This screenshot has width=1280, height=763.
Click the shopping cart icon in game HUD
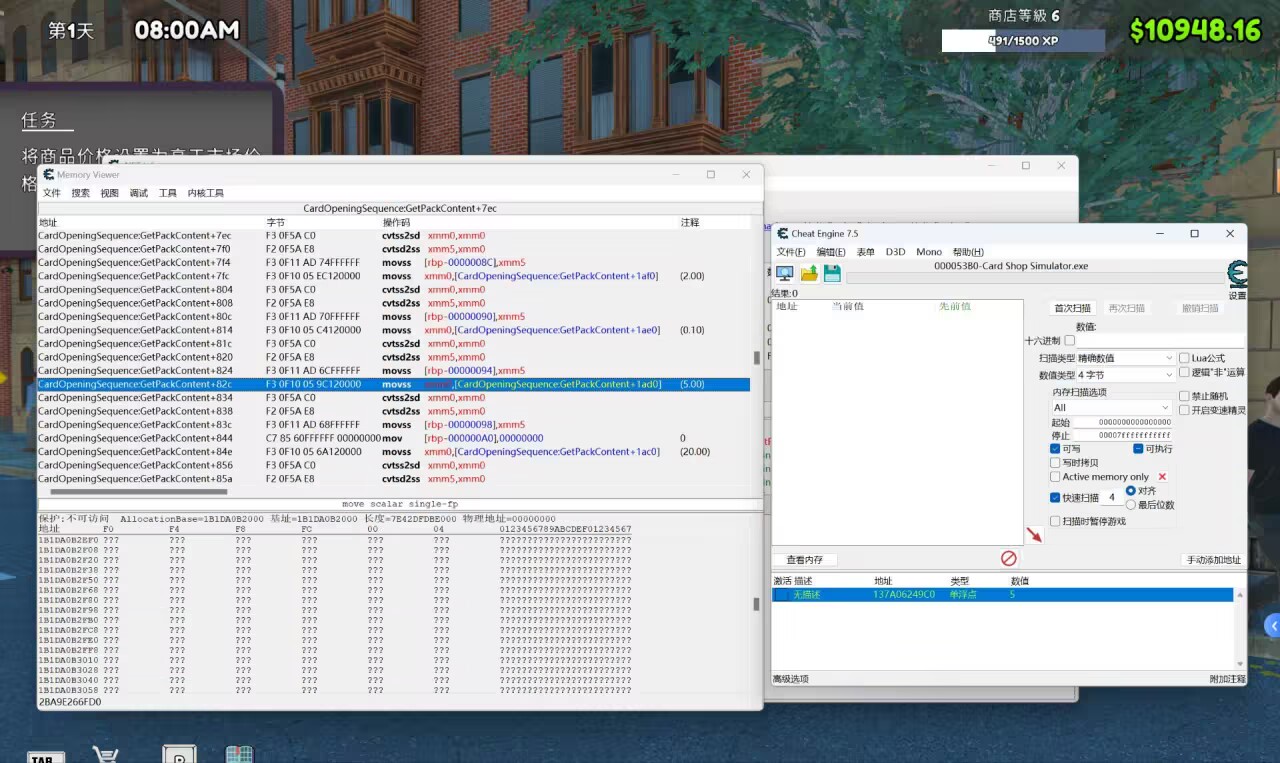(x=105, y=754)
